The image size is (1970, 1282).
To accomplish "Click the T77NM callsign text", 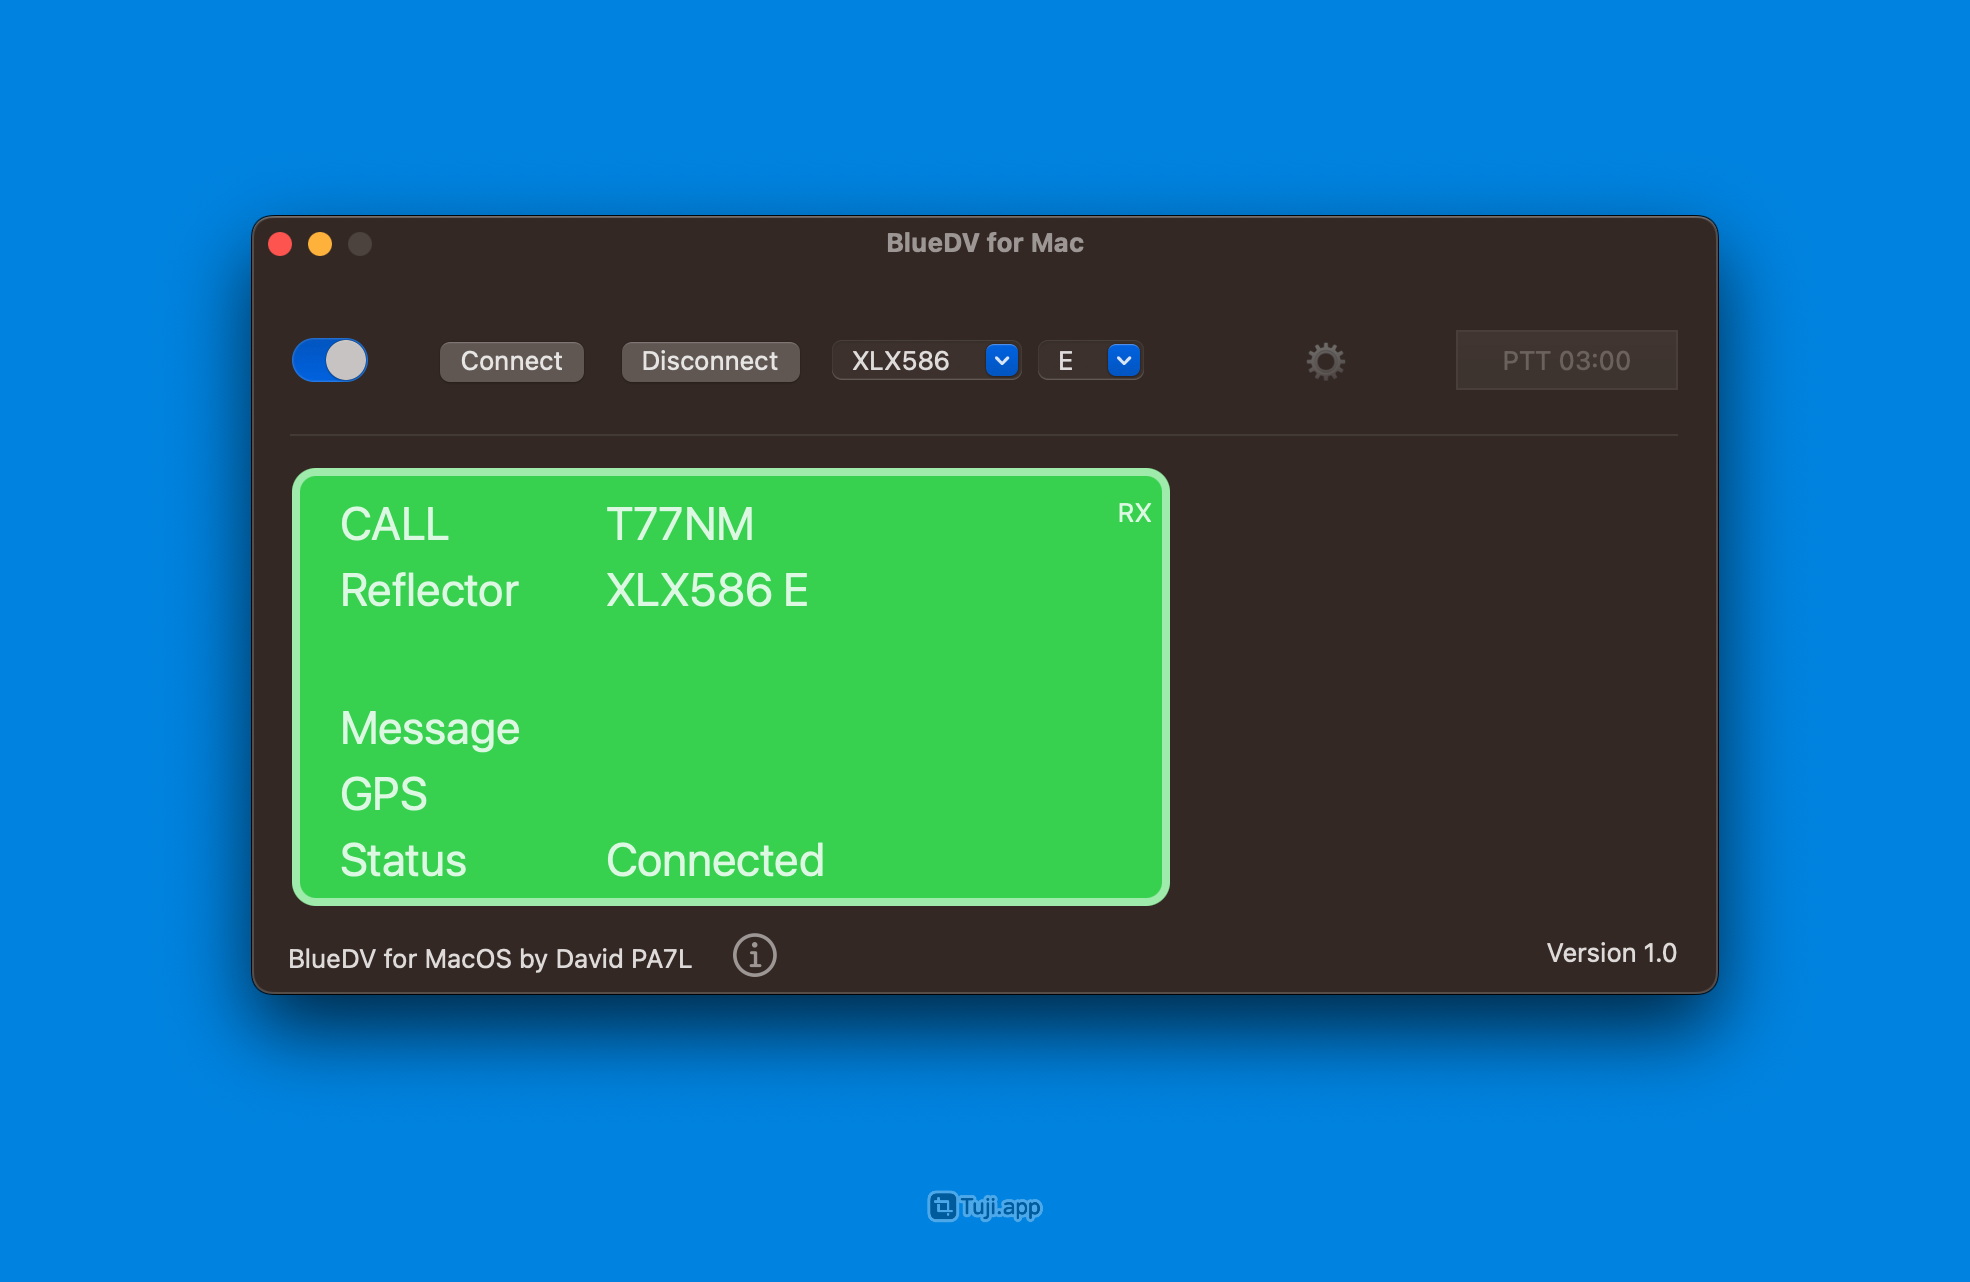I will (680, 524).
